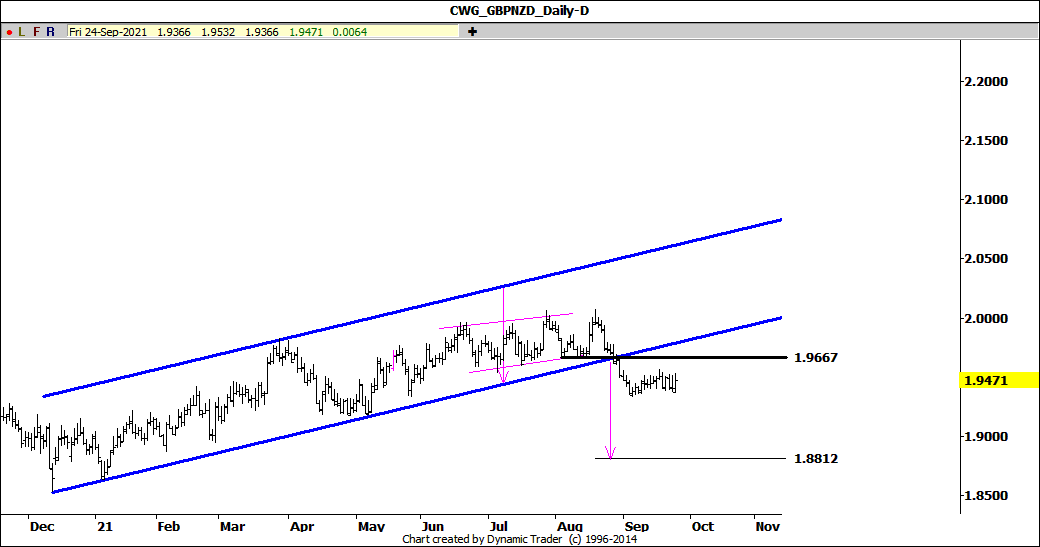Click the 1.9000 price axis label

tap(986, 436)
